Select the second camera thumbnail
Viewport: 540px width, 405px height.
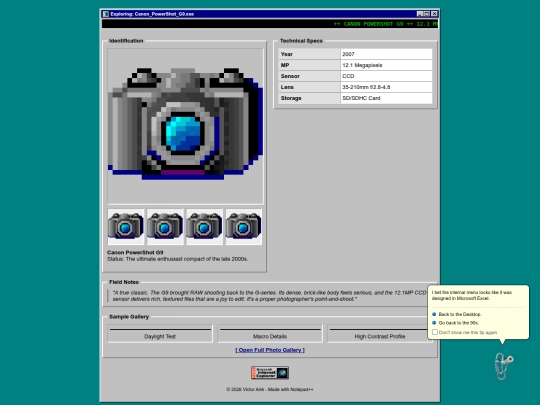pyautogui.click(x=165, y=227)
